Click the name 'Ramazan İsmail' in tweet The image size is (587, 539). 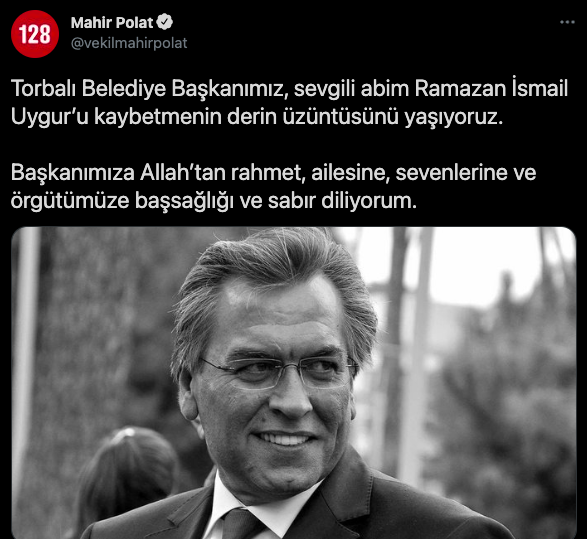[x=491, y=88]
